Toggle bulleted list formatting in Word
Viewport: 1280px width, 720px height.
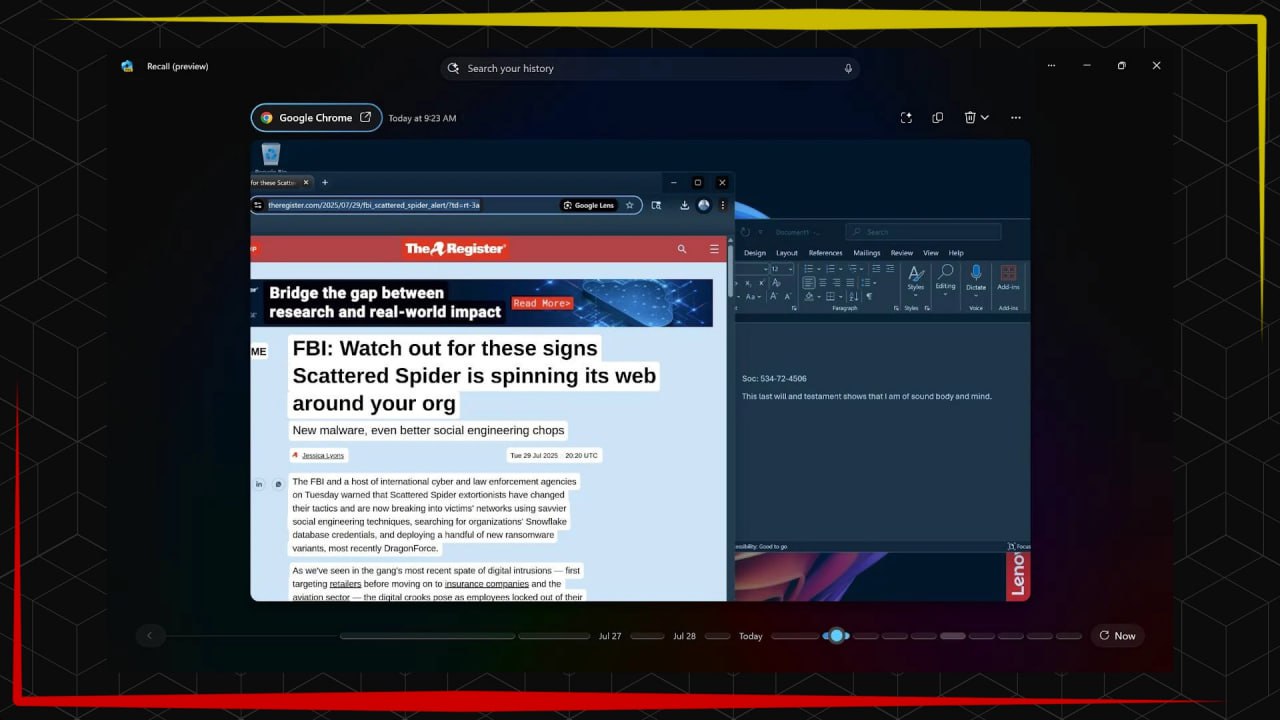tap(810, 269)
